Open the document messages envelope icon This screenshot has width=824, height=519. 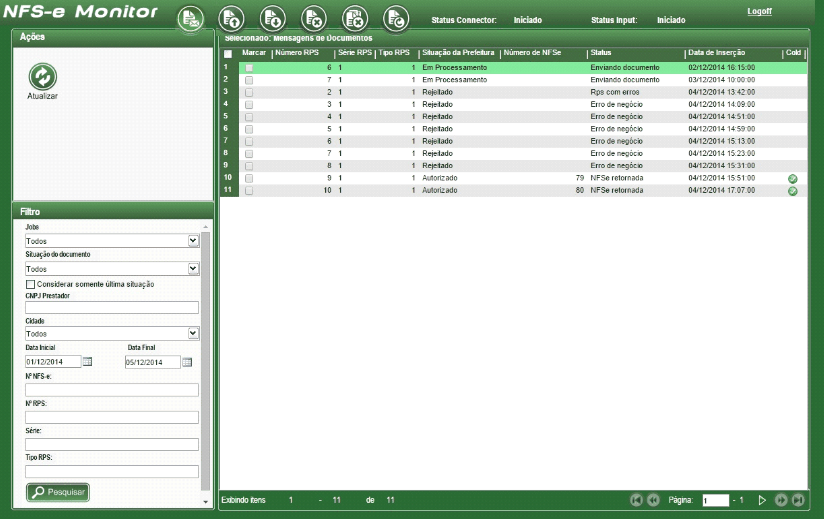(x=190, y=19)
